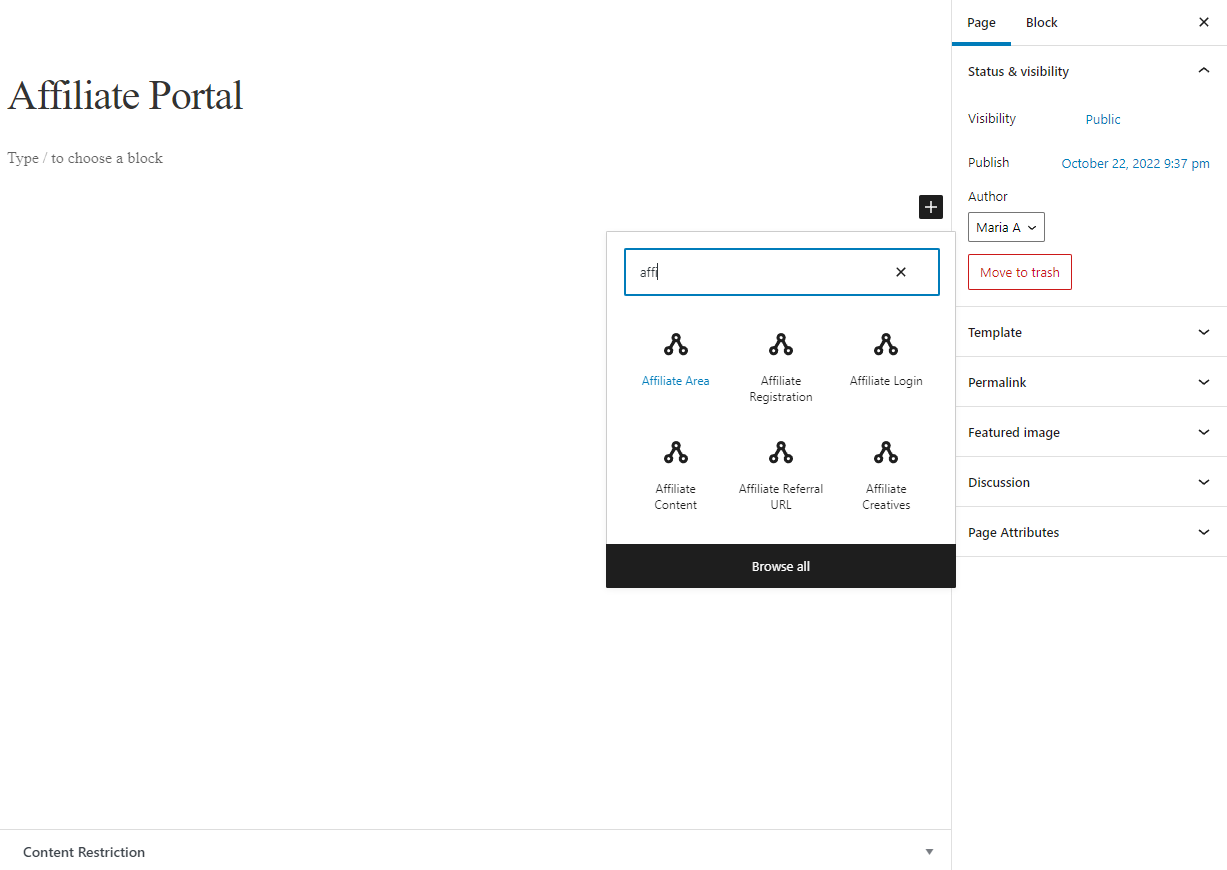Expand the Template panel
Screen dimensions: 1227x870
[1089, 332]
